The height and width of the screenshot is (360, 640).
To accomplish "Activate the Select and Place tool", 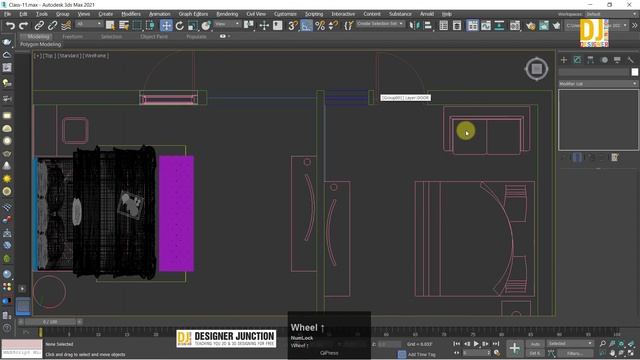I will [x=206, y=26].
